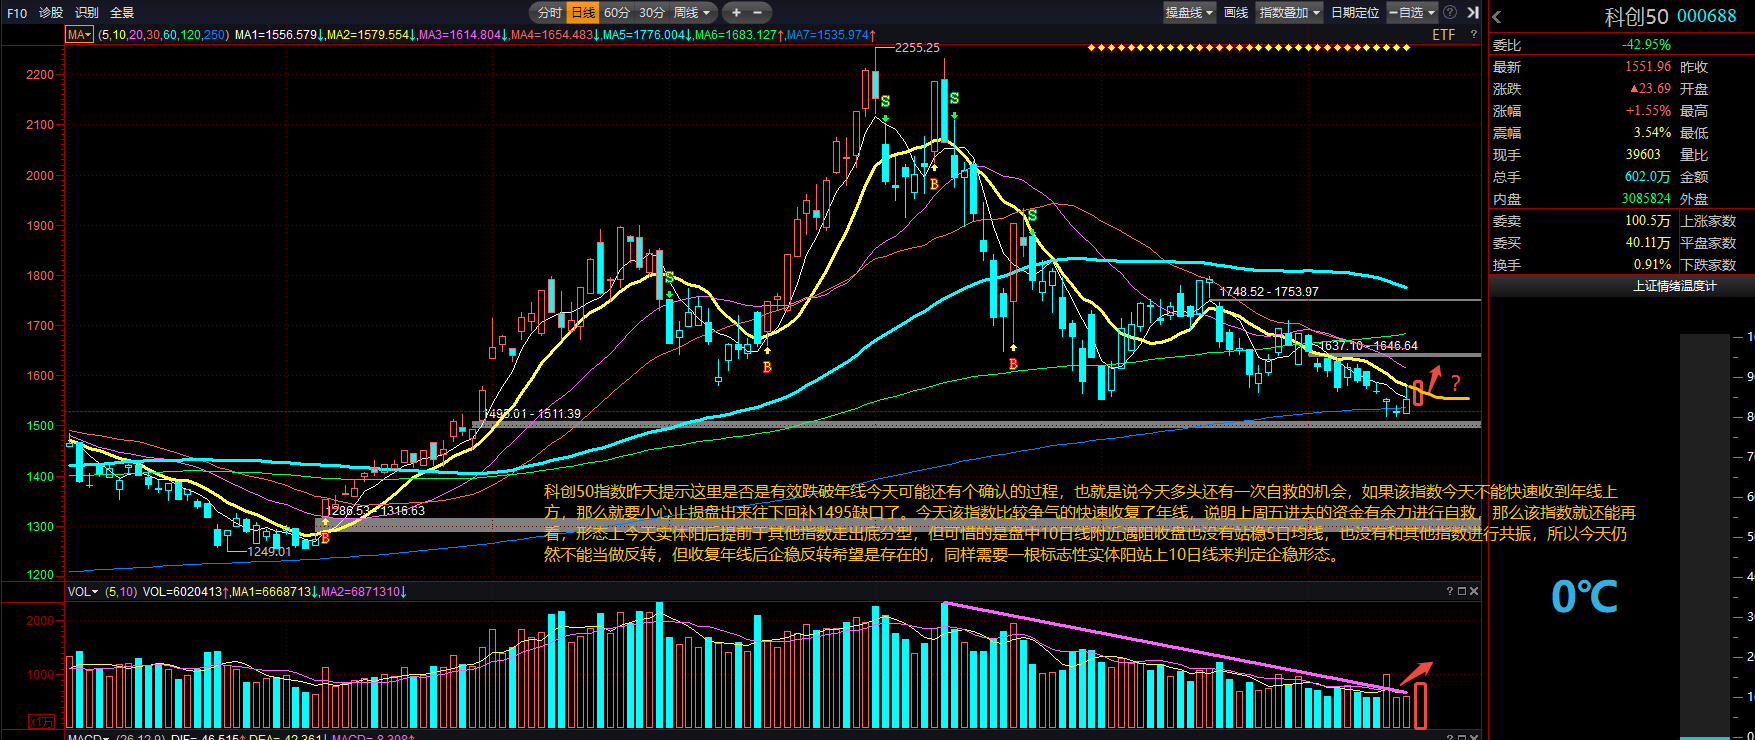Open the F10 company info page
This screenshot has height=740, width=1755.
pos(17,13)
